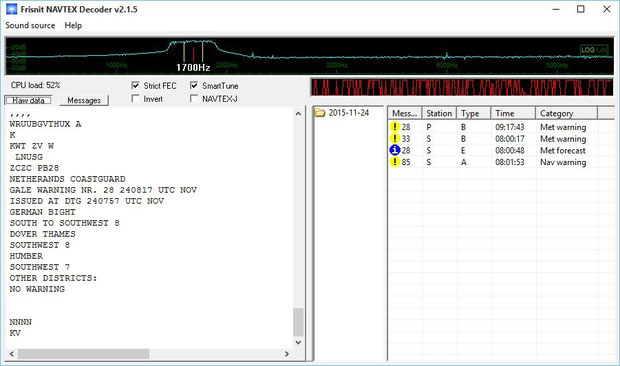Sort by the Time column header
Image resolution: width=620 pixels, height=366 pixels.
pyautogui.click(x=513, y=113)
